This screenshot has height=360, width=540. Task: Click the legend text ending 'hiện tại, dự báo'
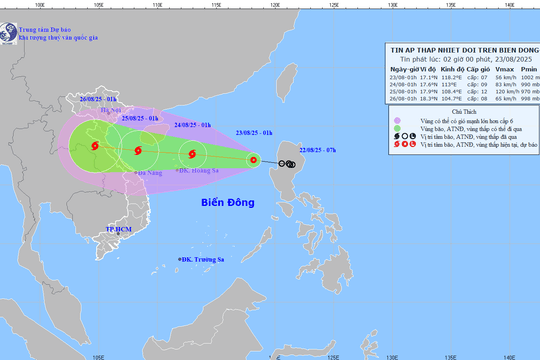coord(479,145)
